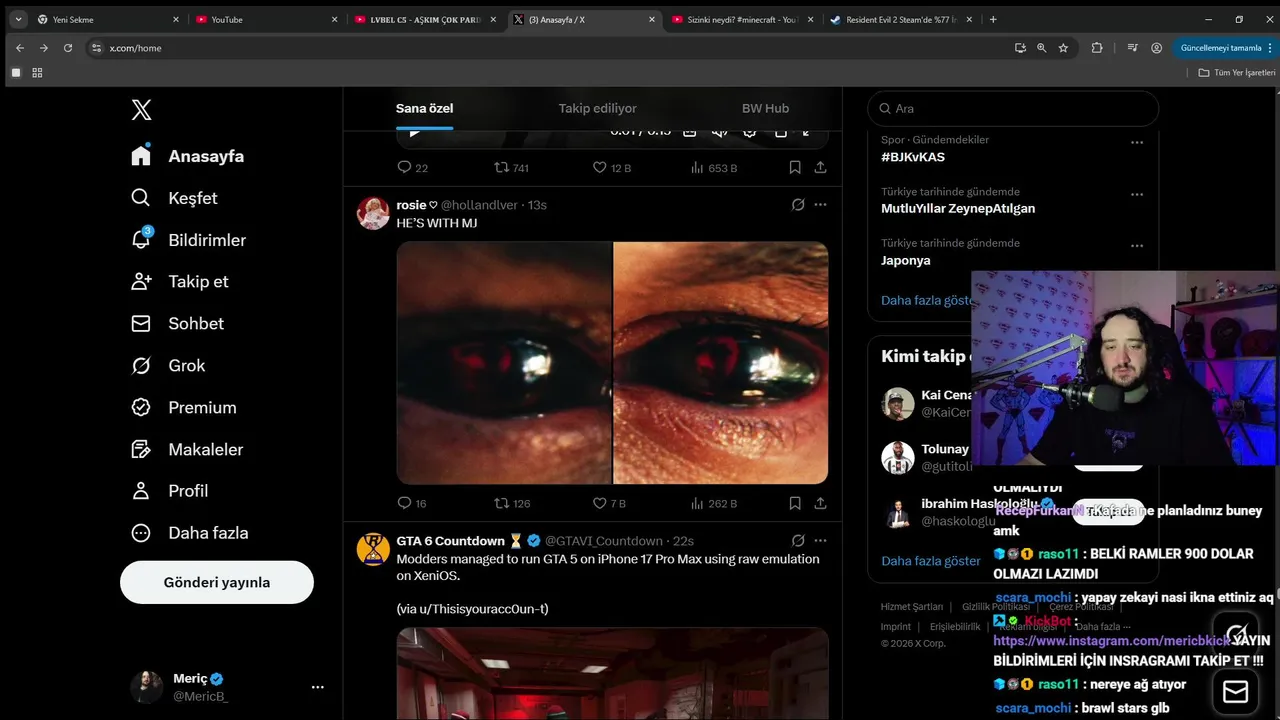Switch to Yeni Sekme browser tab
Image resolution: width=1280 pixels, height=720 pixels.
click(x=108, y=19)
